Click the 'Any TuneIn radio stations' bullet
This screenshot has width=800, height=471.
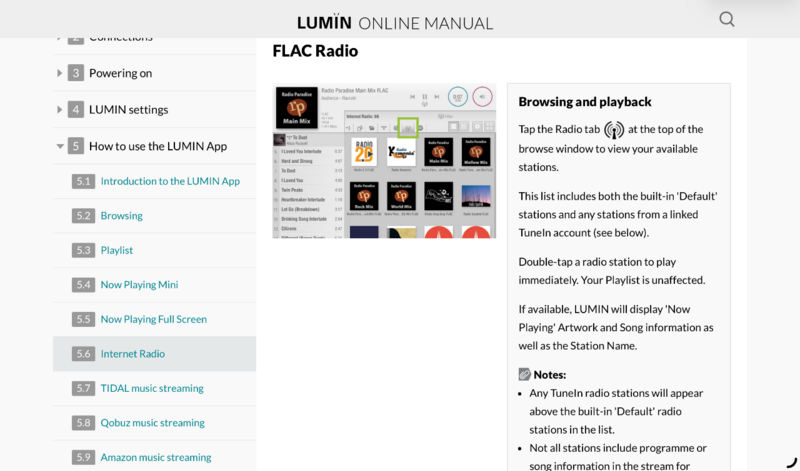click(616, 411)
